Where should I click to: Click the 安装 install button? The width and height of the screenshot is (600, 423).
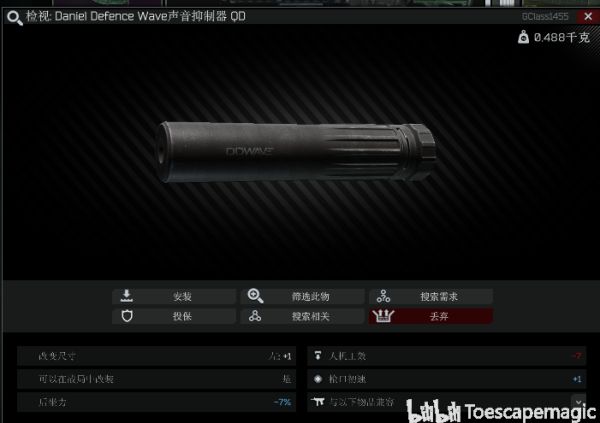174,296
